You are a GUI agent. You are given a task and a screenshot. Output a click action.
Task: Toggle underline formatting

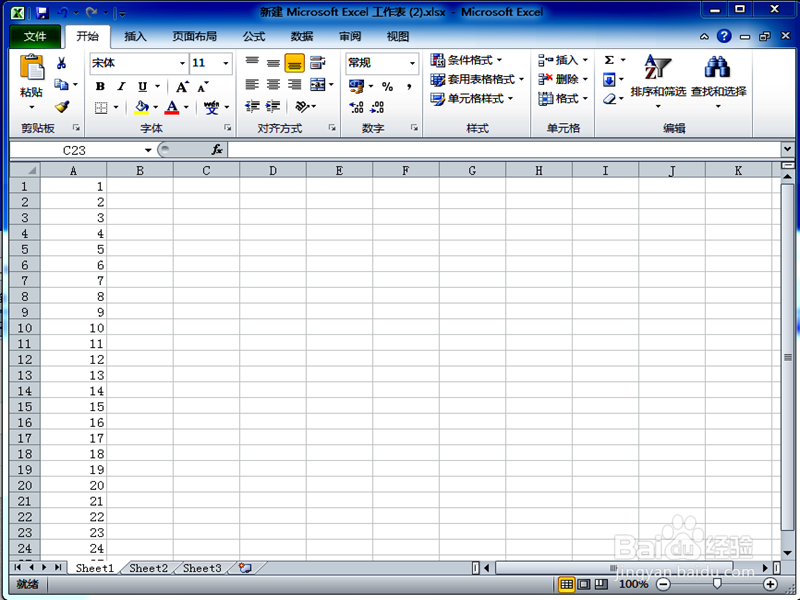(x=142, y=87)
